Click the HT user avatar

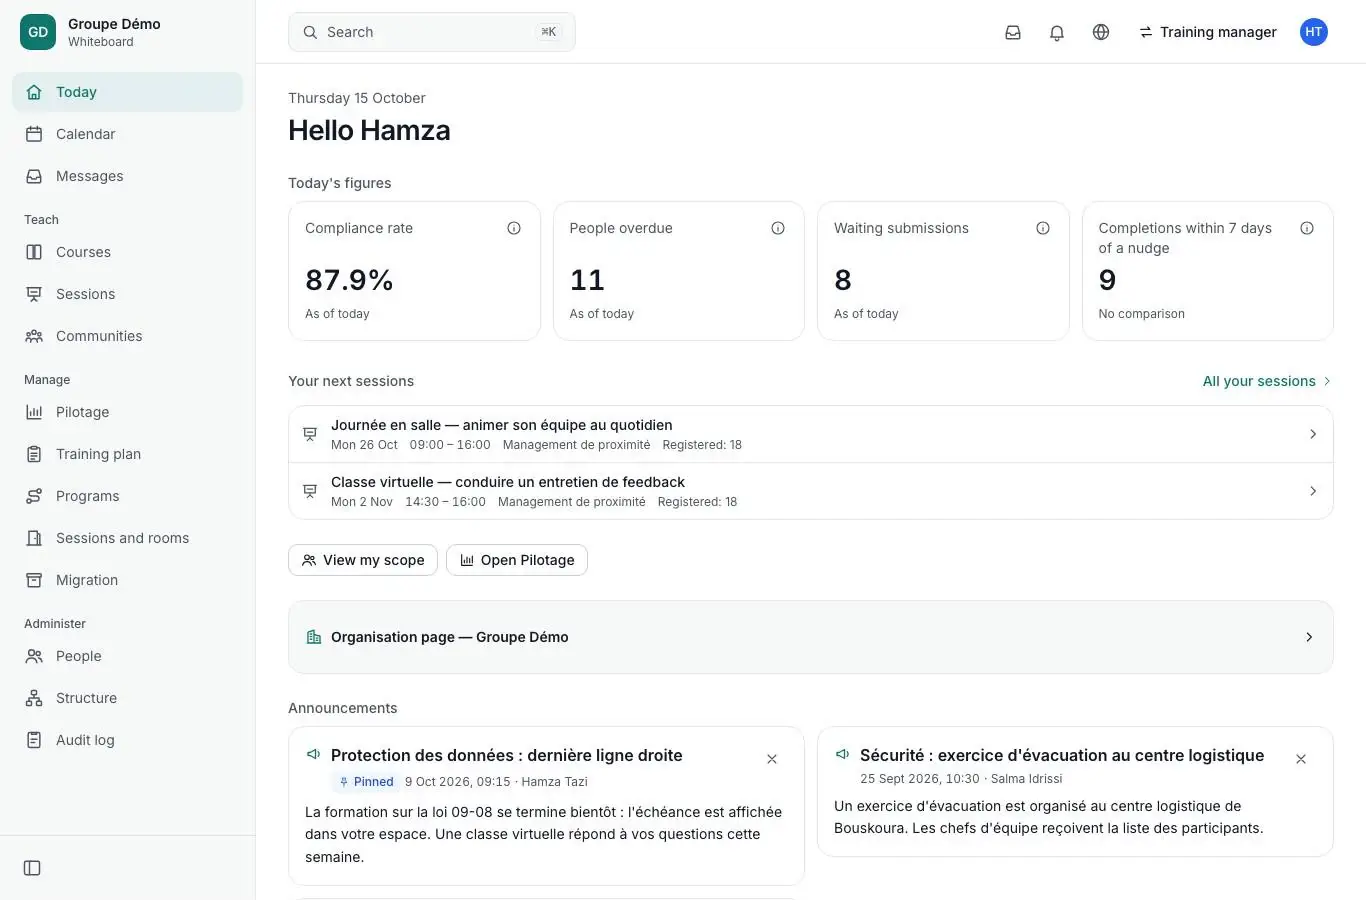coord(1314,32)
